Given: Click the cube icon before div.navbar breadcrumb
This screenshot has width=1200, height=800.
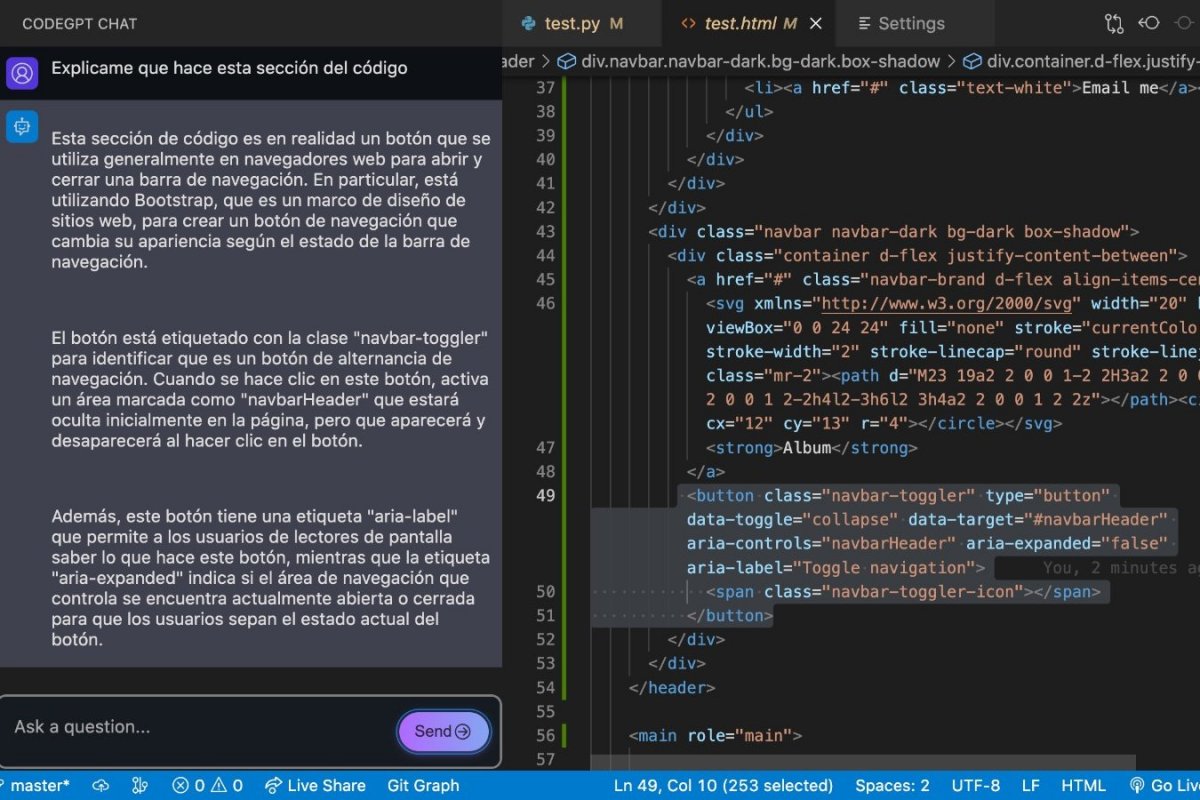Looking at the screenshot, I should pyautogui.click(x=567, y=61).
